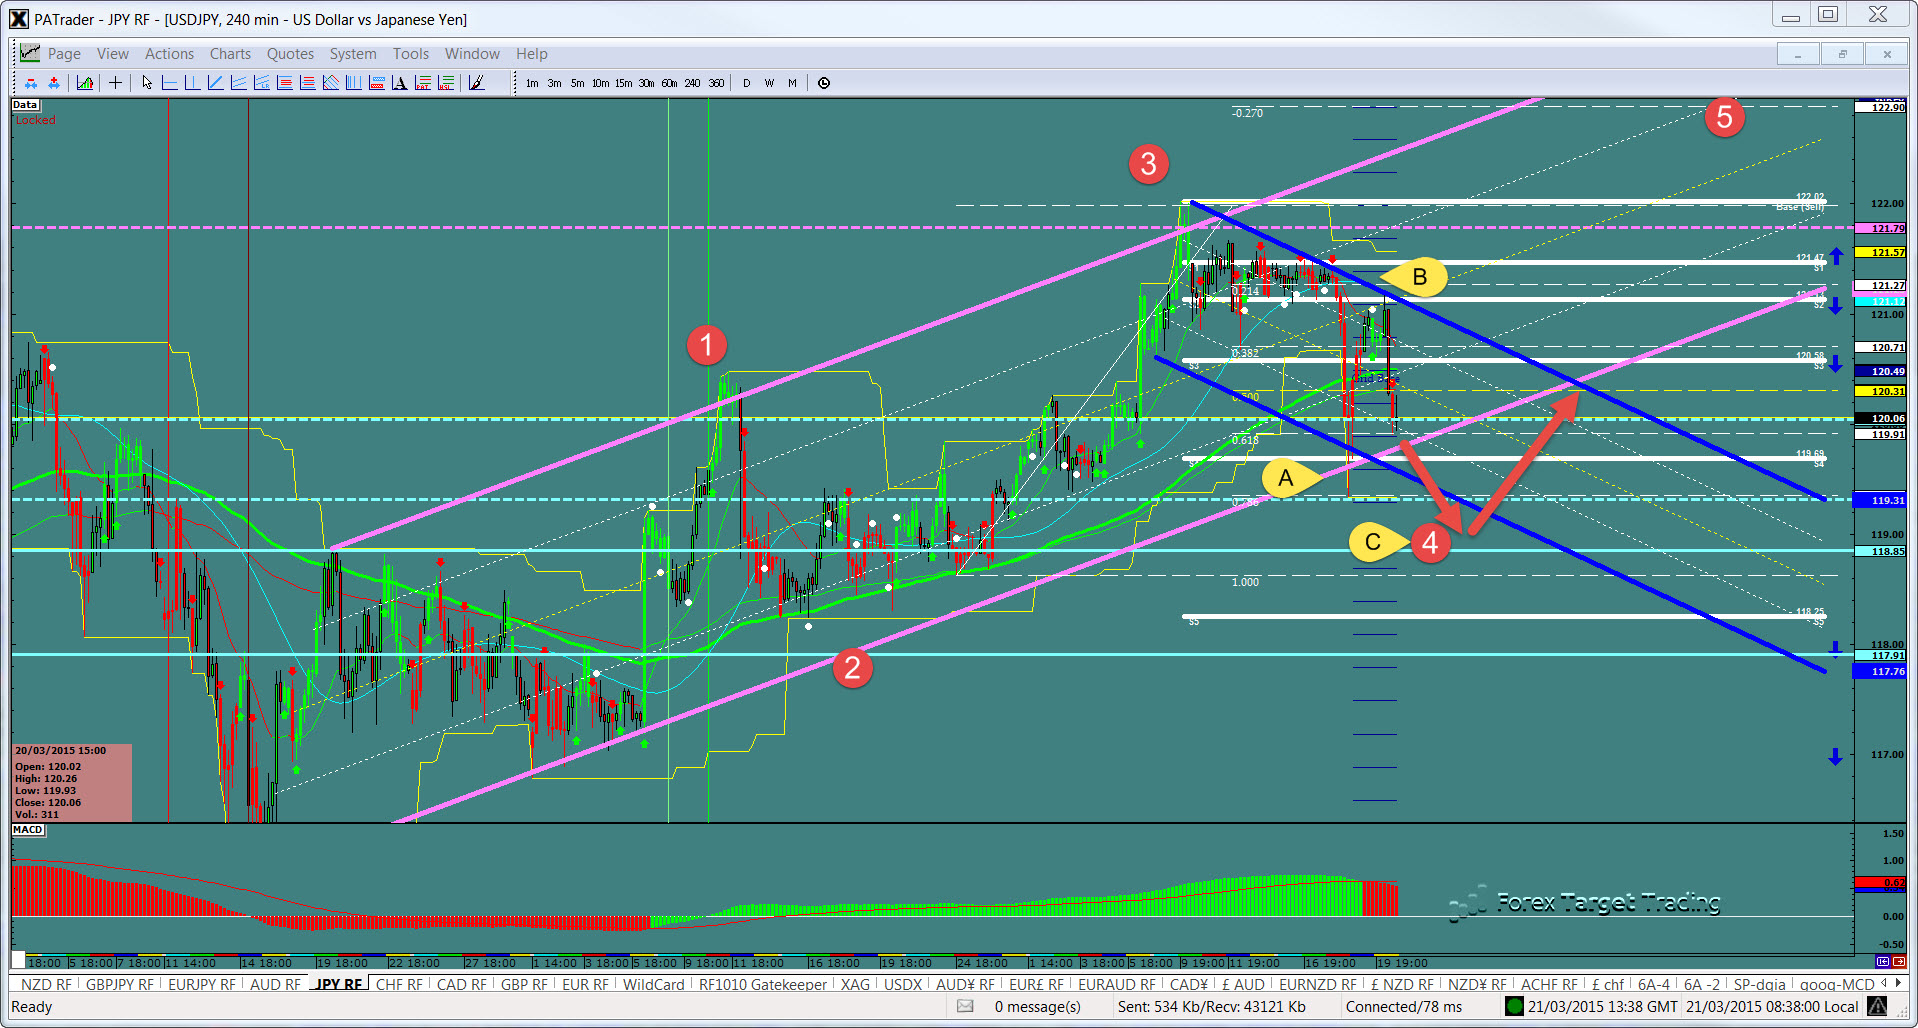This screenshot has width=1918, height=1028.
Task: Click the red down-arrows toolbar icon
Action: [31, 83]
